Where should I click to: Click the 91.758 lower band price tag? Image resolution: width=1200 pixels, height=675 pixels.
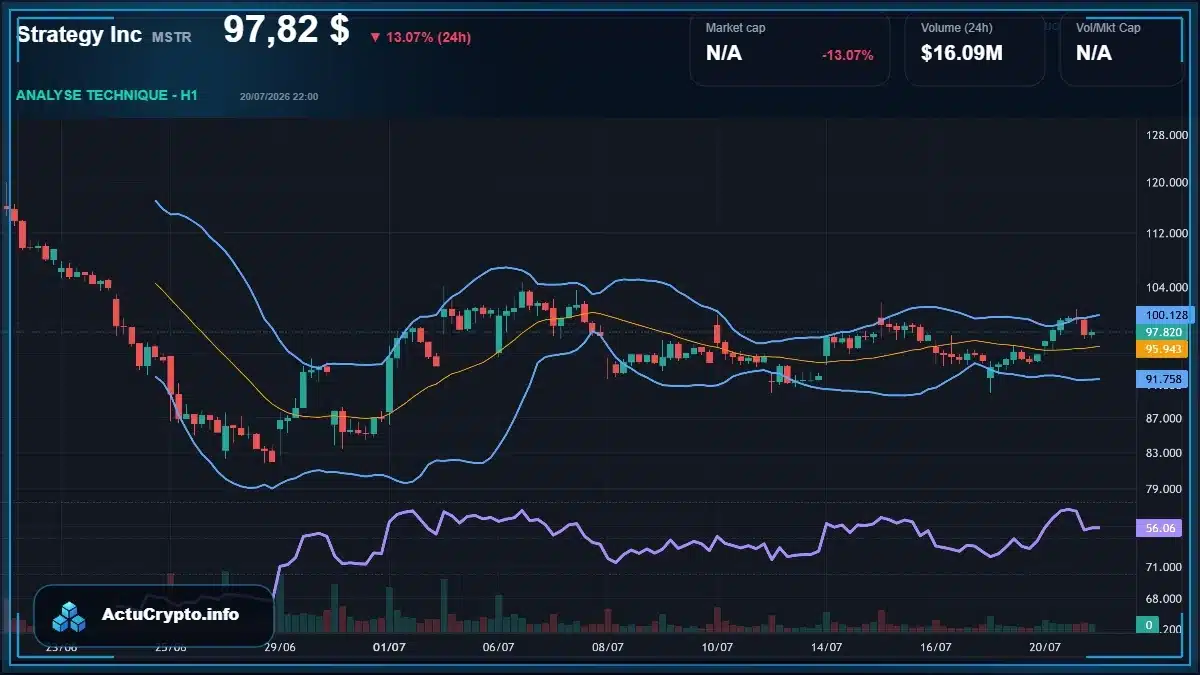coord(1160,379)
